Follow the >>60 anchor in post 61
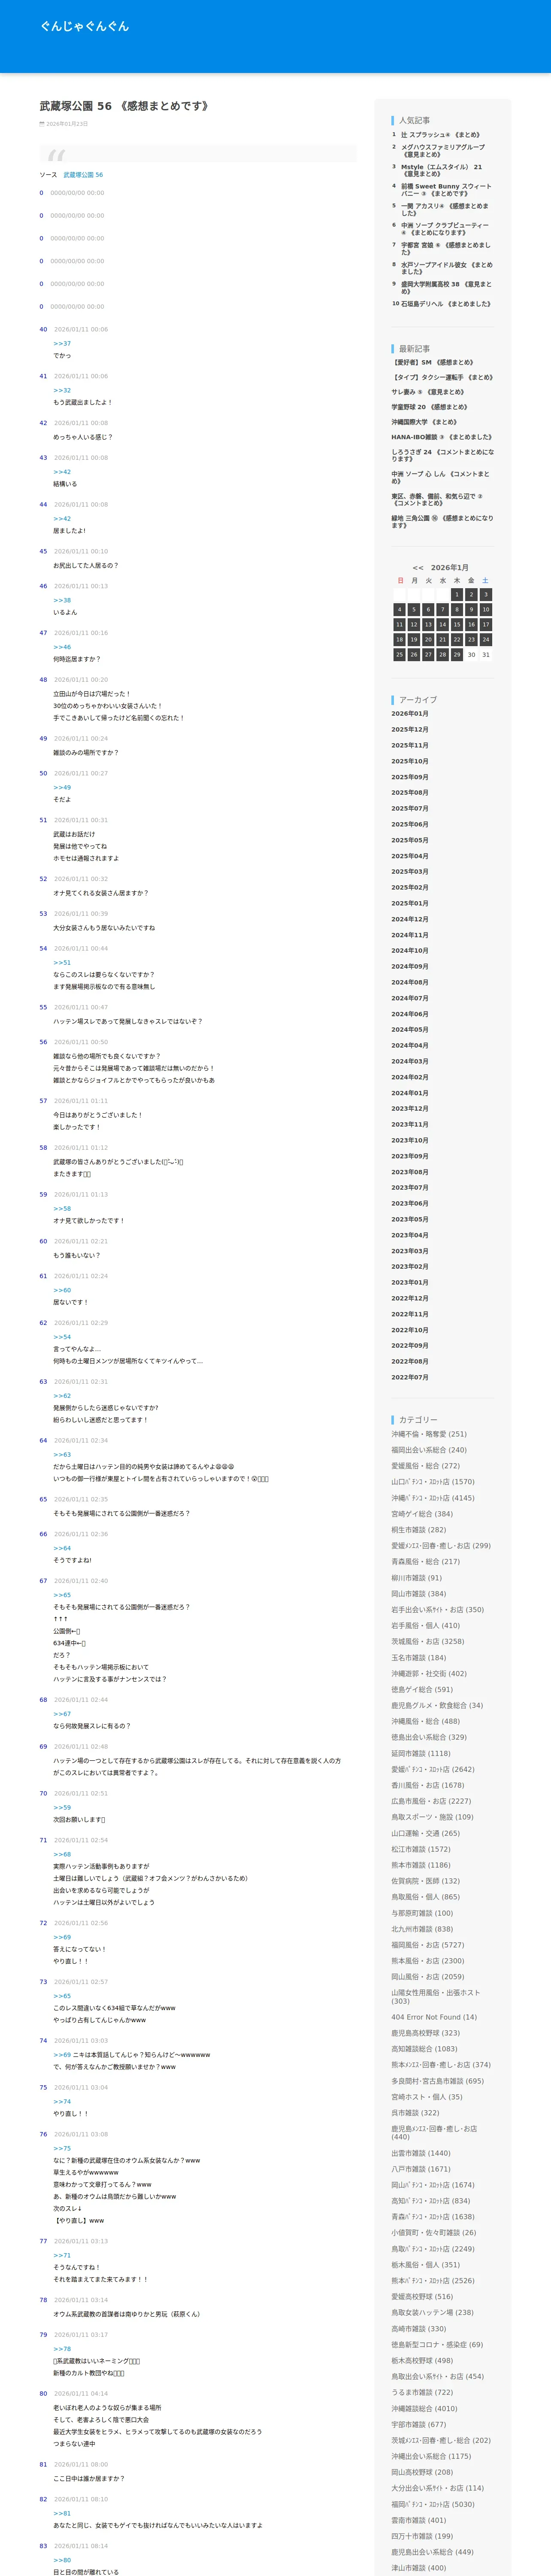551x2576 pixels. tap(62, 1290)
